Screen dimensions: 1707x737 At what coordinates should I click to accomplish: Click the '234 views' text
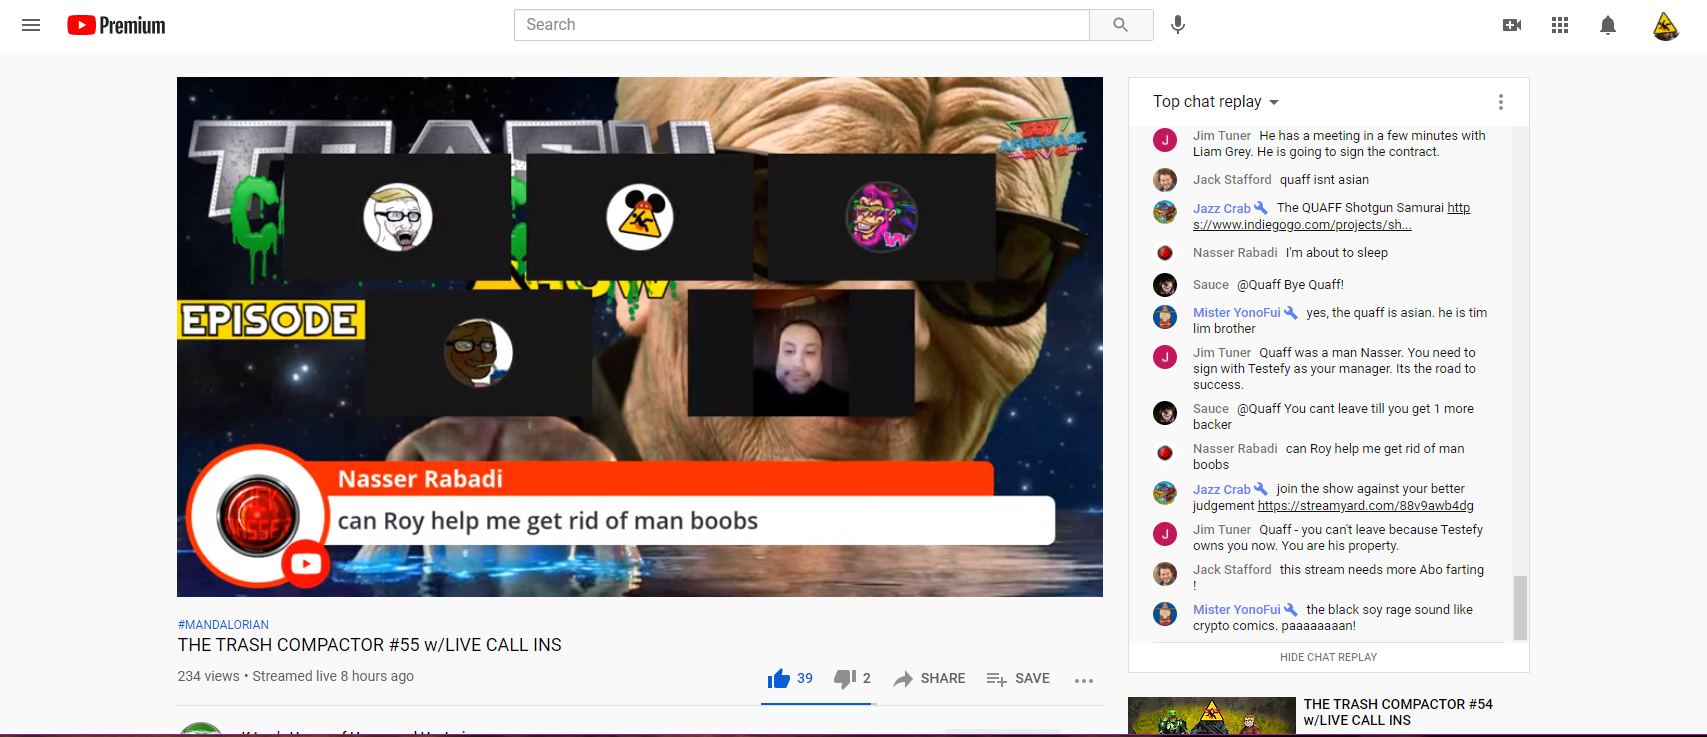tap(209, 676)
